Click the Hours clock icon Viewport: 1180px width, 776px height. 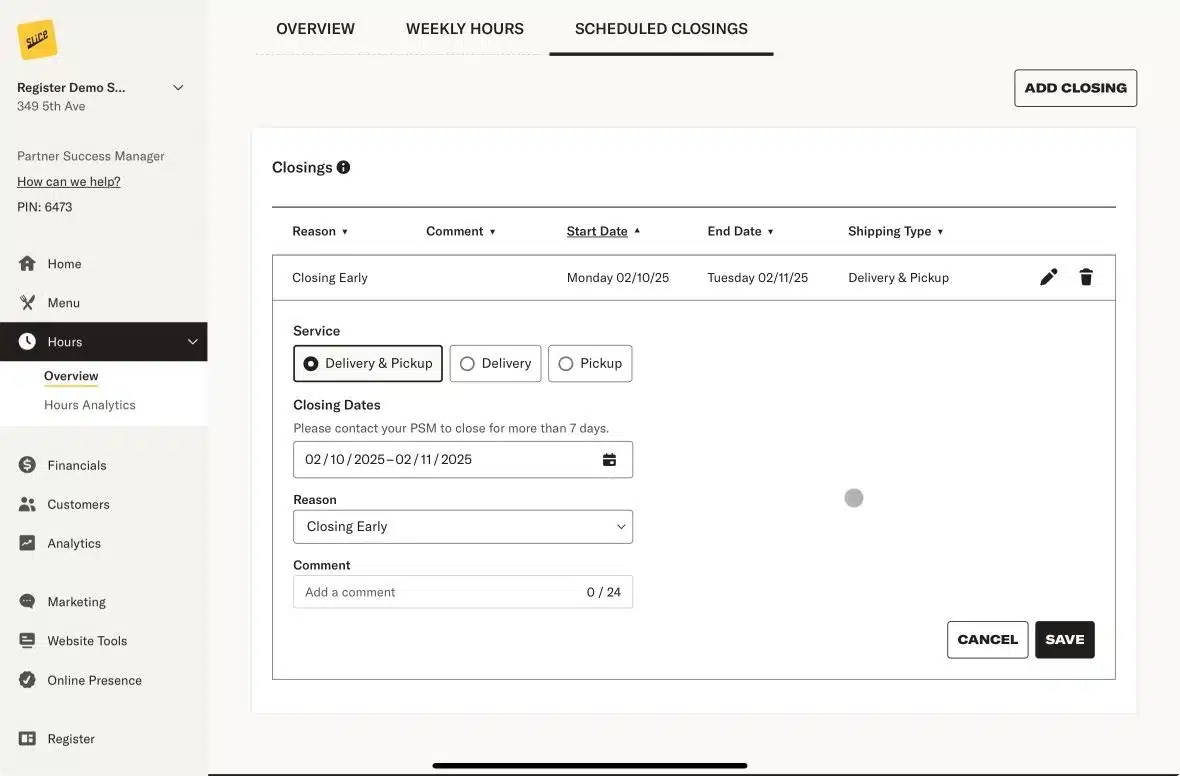click(27, 341)
